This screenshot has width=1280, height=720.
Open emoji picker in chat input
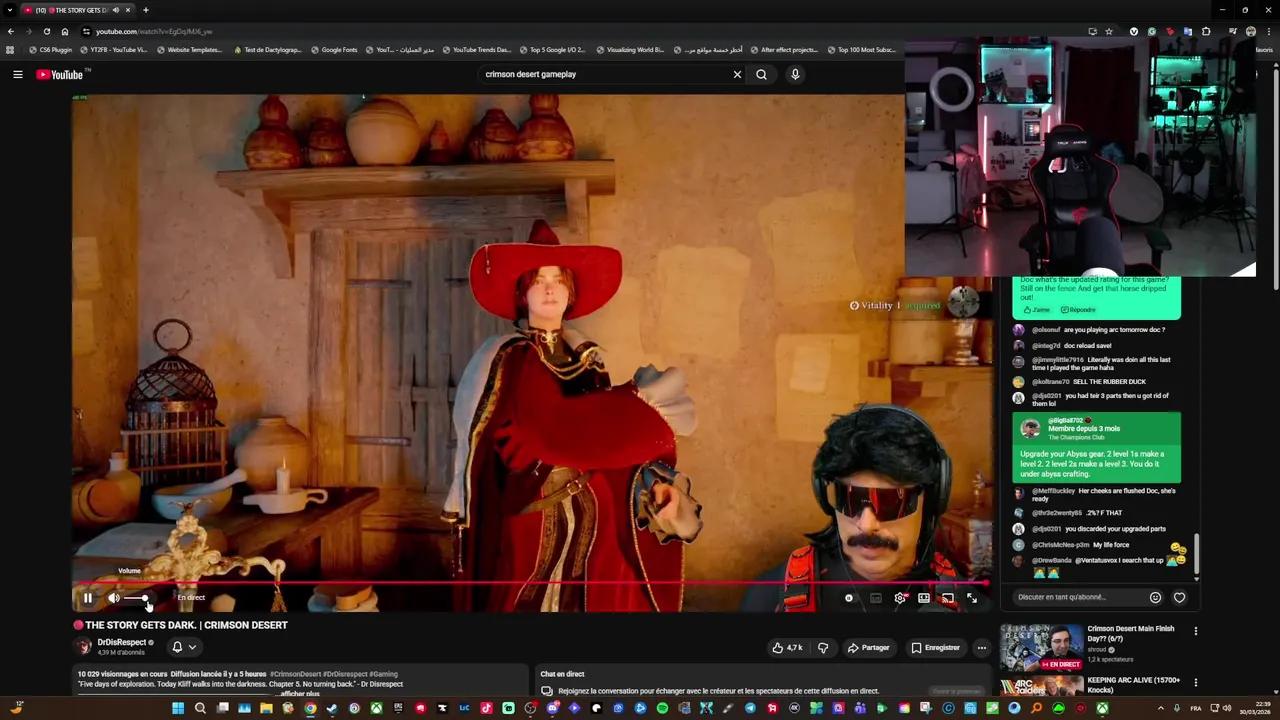pyautogui.click(x=1155, y=598)
